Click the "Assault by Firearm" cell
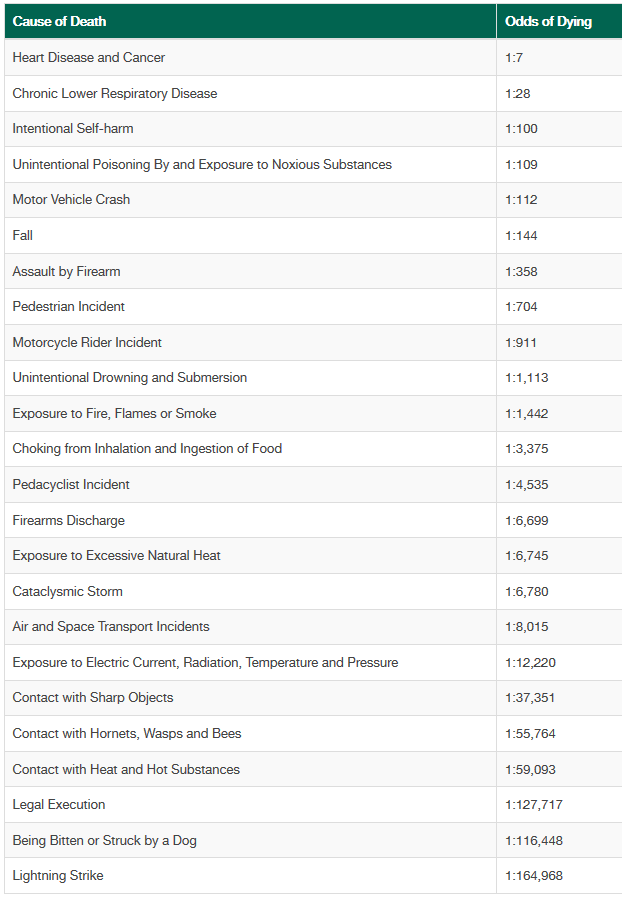 (66, 271)
